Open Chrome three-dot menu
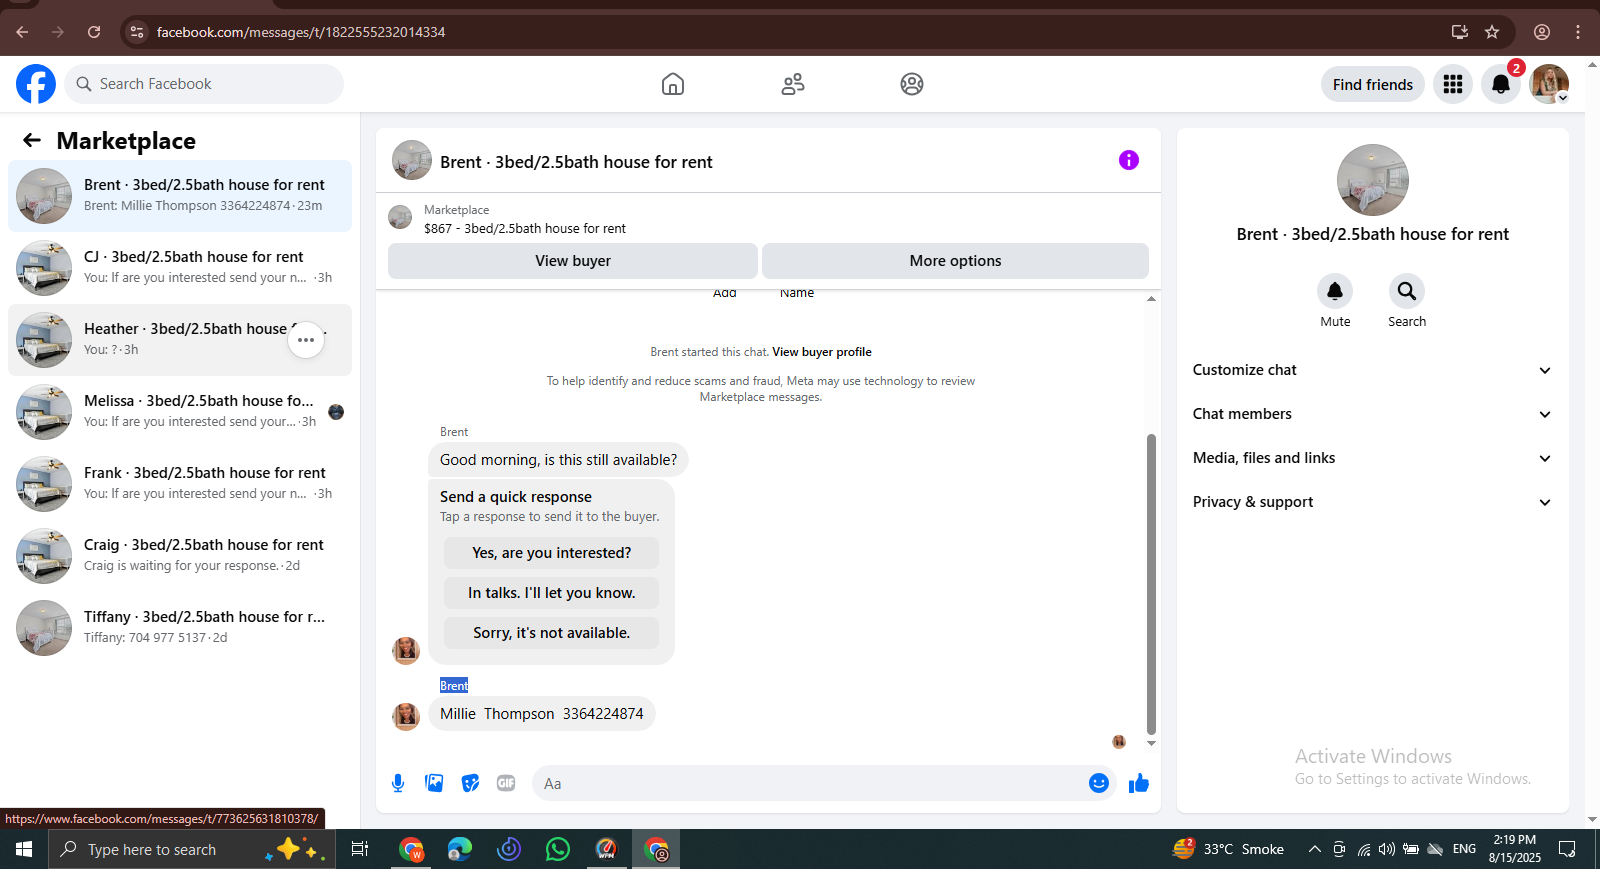 pos(1578,32)
